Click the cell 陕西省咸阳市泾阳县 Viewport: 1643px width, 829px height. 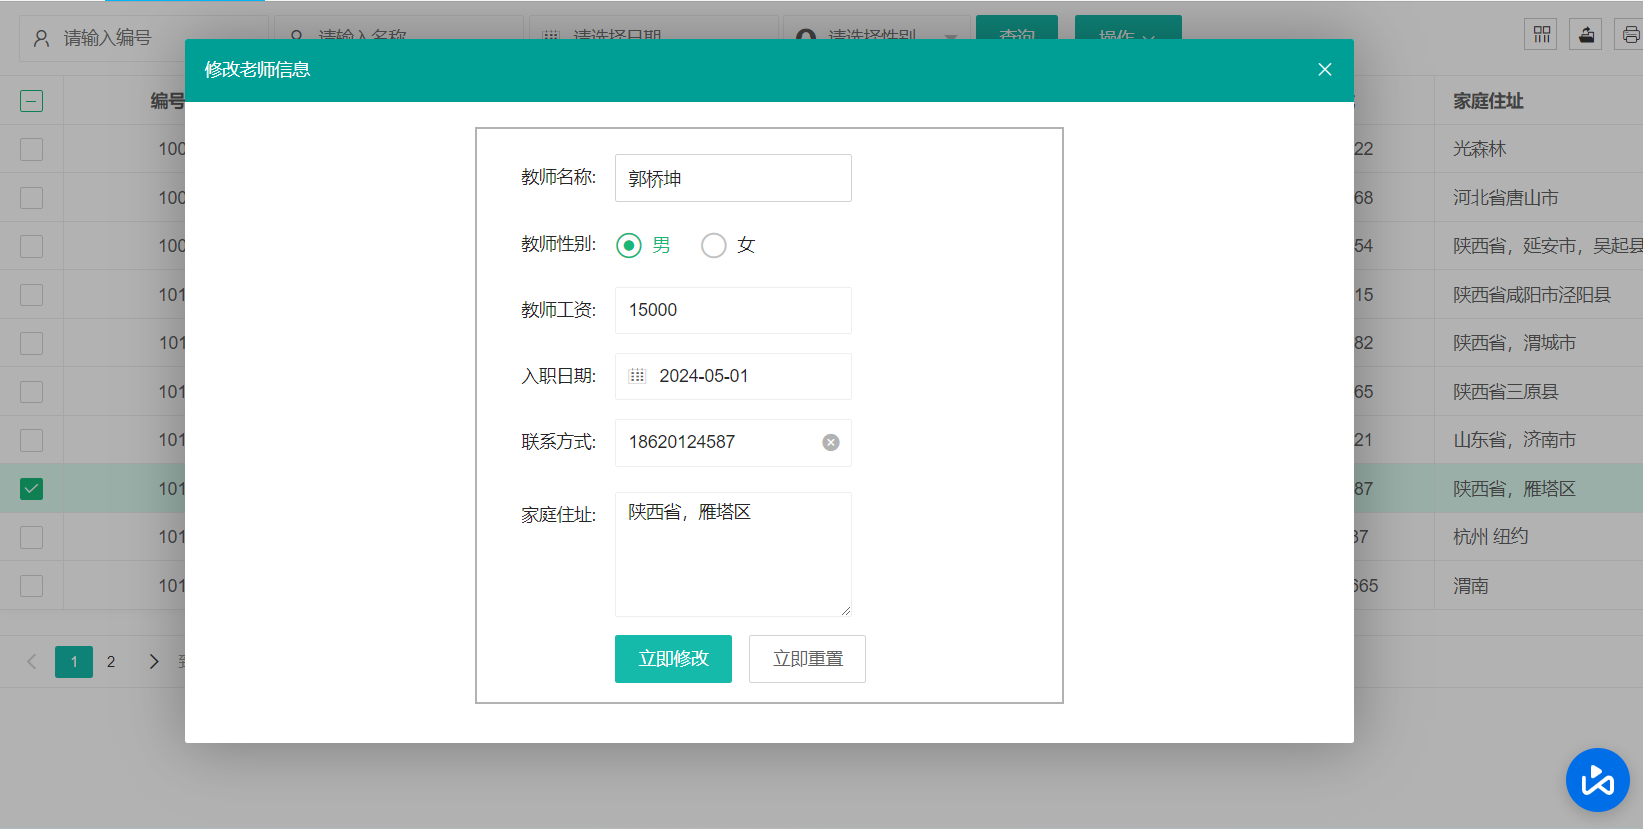click(1531, 295)
